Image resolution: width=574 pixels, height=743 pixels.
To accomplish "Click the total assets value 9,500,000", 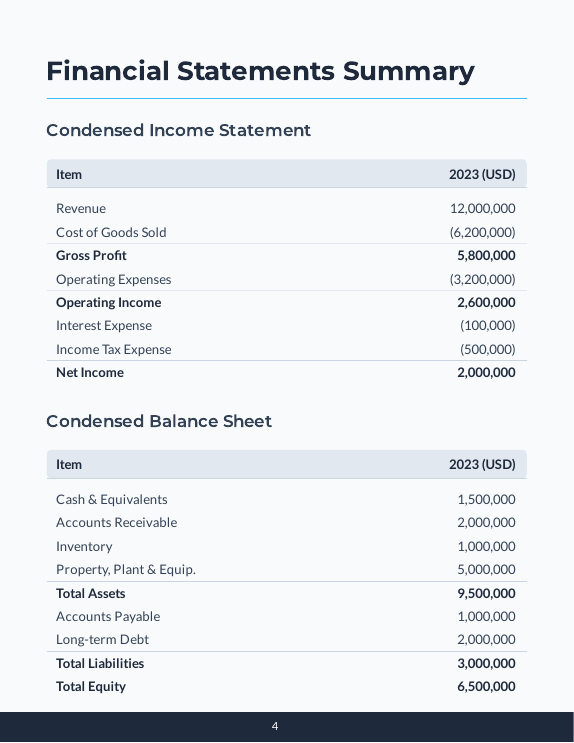I will 486,593.
